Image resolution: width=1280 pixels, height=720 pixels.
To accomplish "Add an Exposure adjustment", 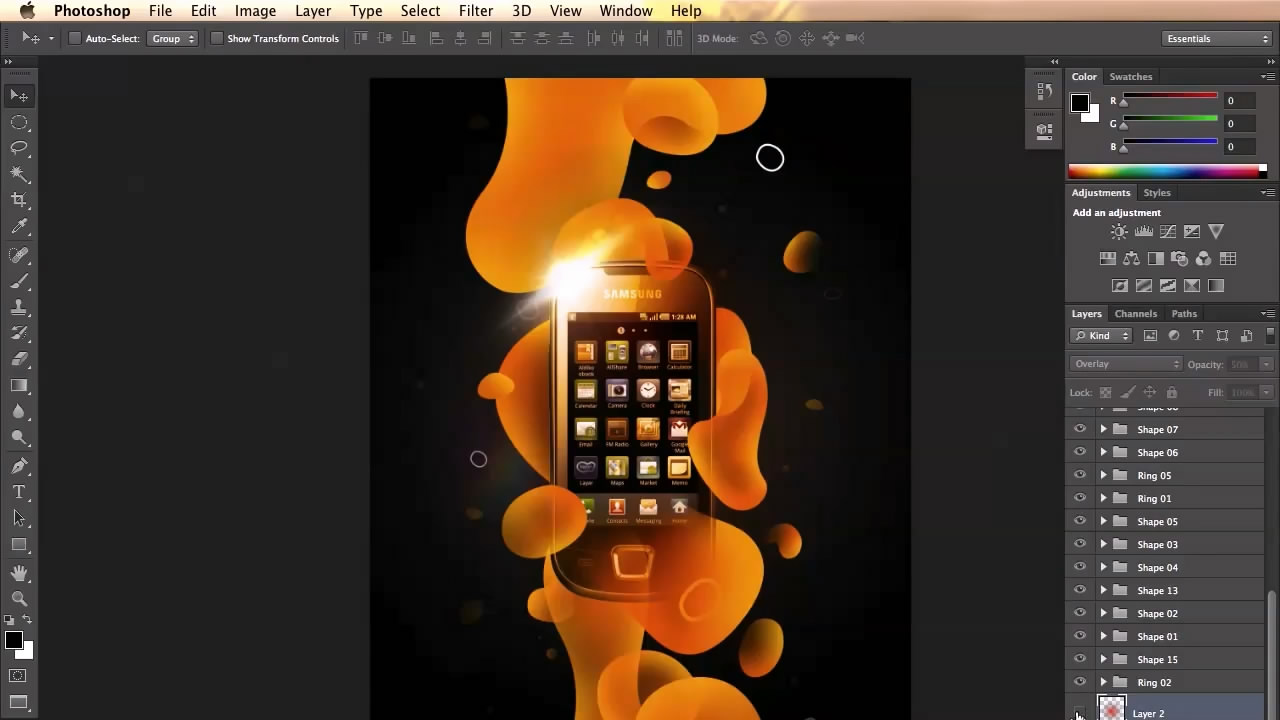I will click(1191, 232).
